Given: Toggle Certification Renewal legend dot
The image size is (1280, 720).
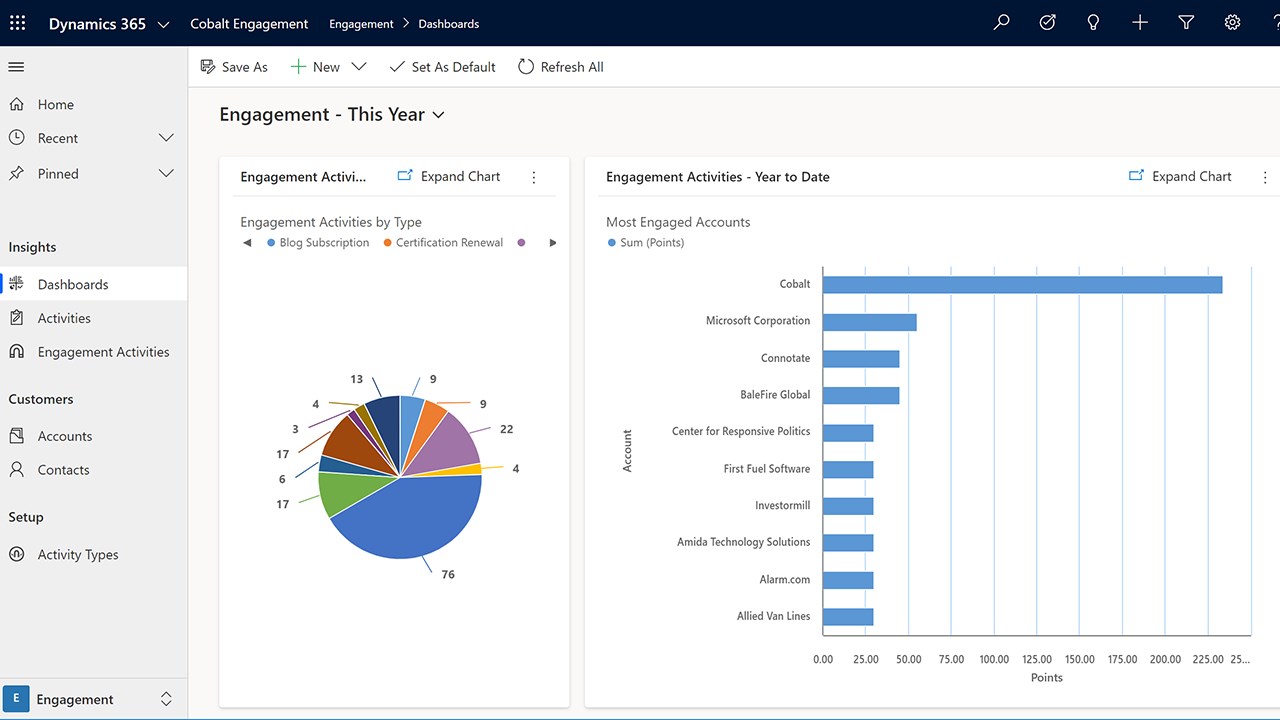Looking at the screenshot, I should (387, 243).
